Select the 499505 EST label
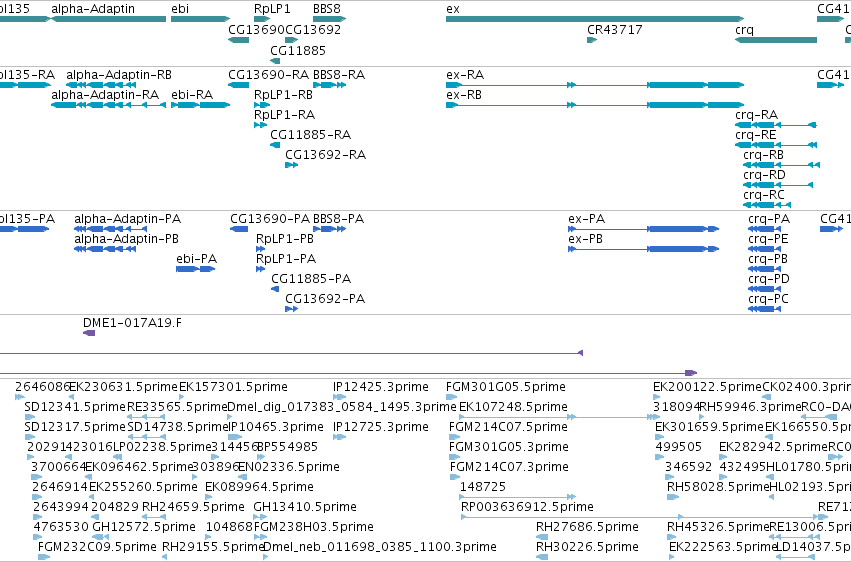851x562 pixels. [x=678, y=448]
